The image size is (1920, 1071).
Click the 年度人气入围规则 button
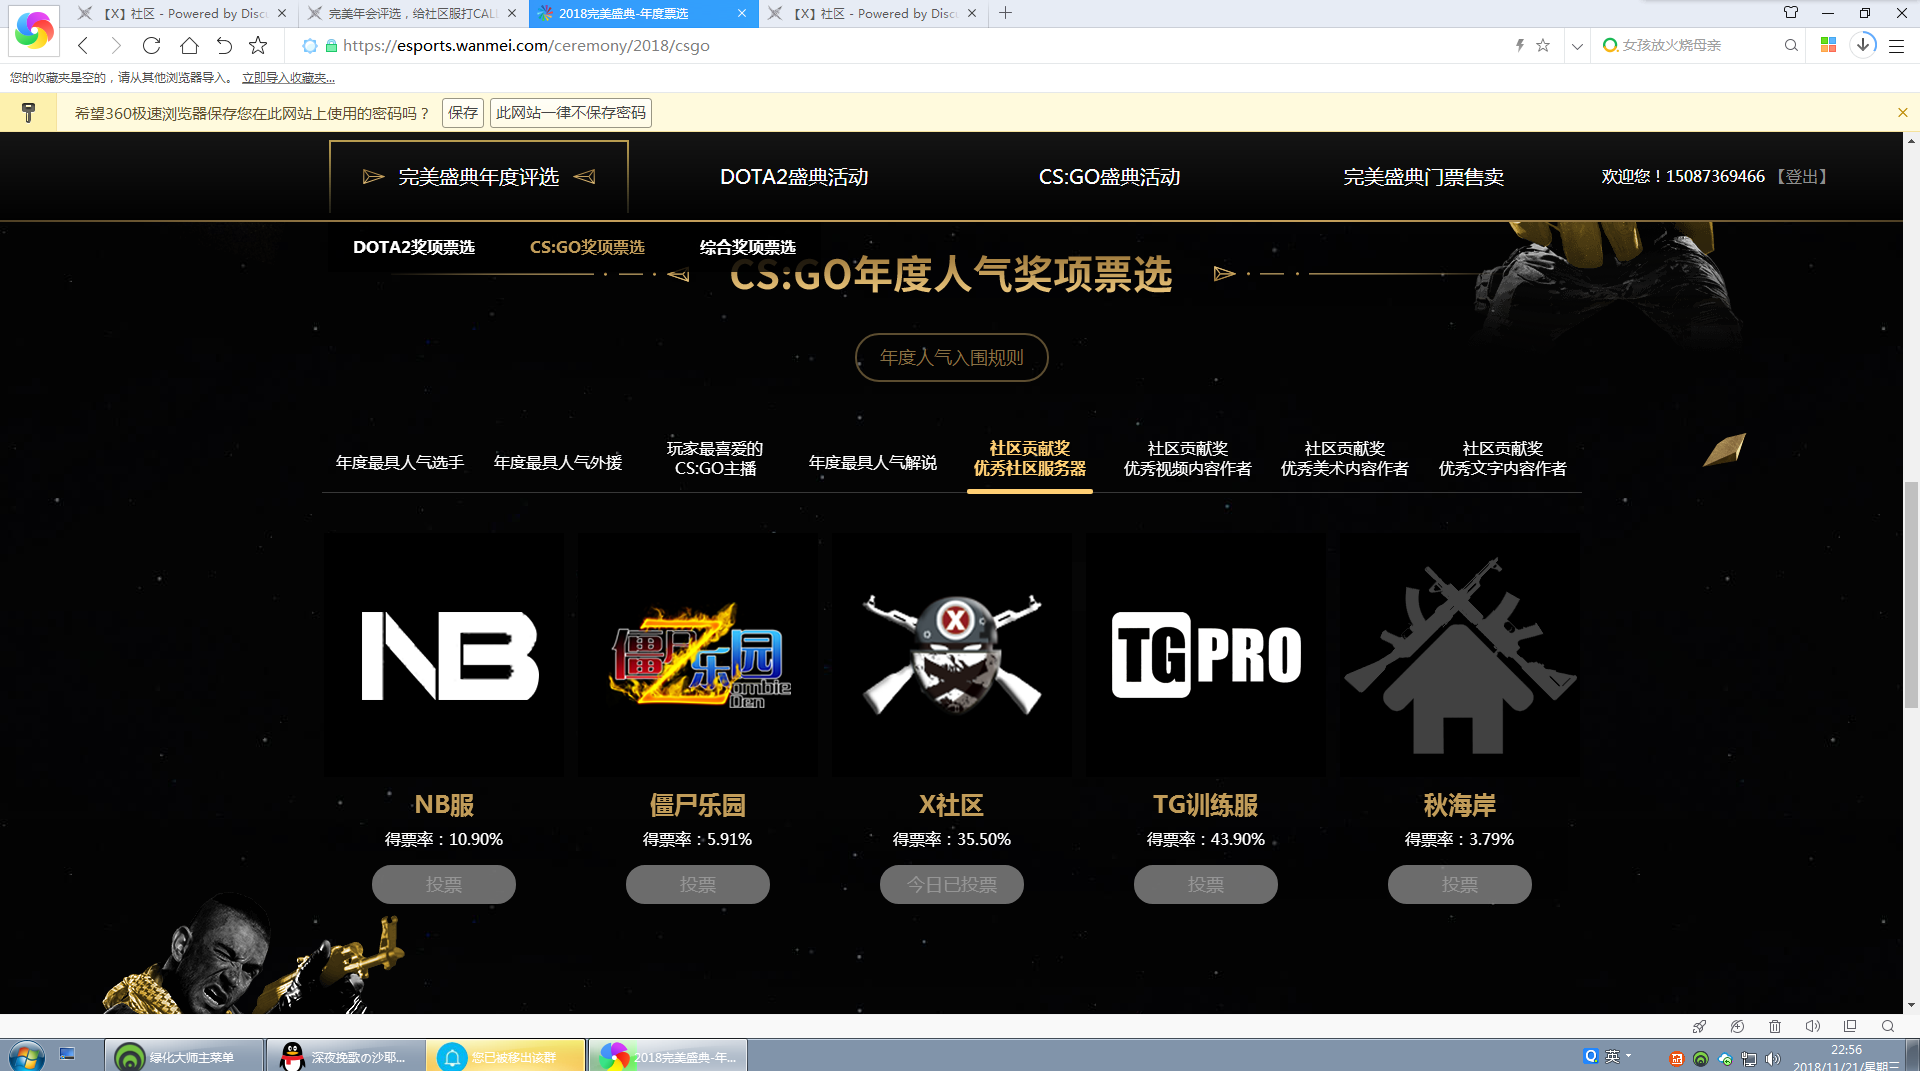click(951, 357)
